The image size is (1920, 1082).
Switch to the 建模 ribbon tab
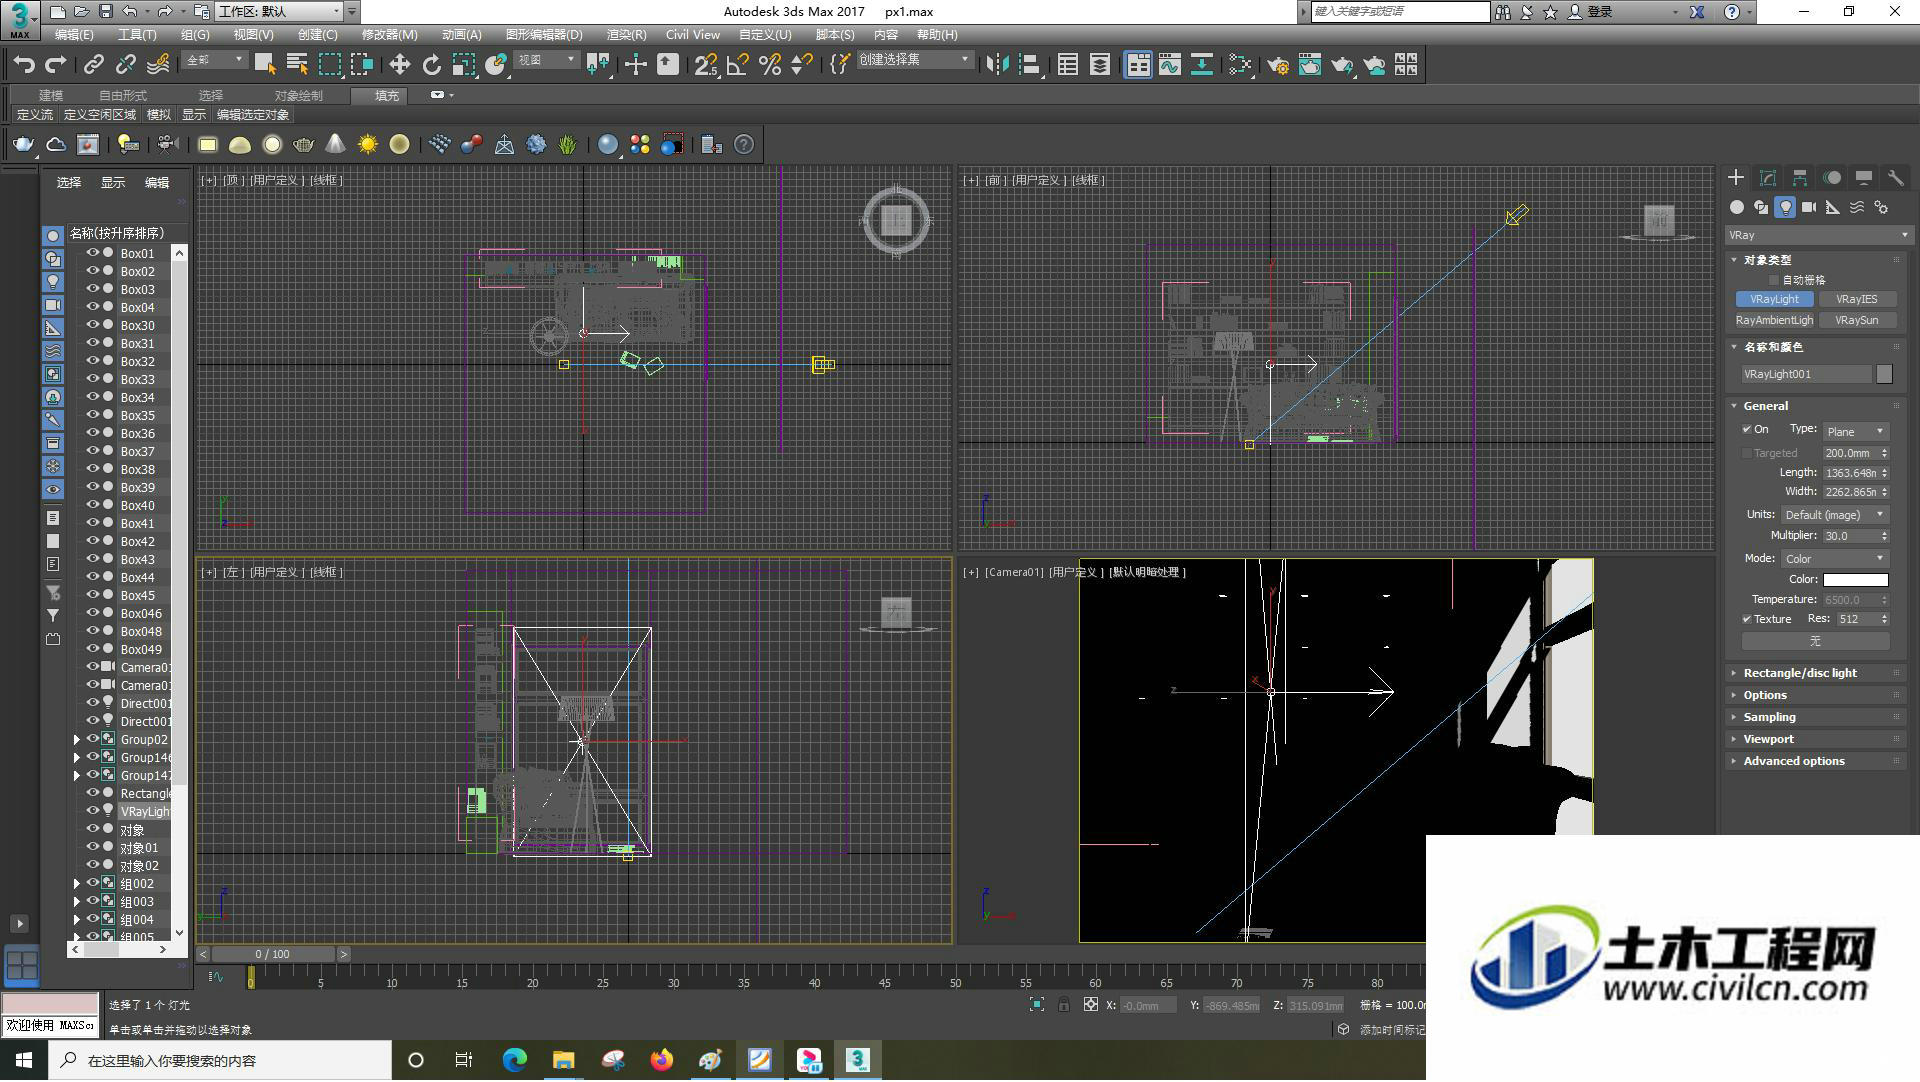point(51,96)
